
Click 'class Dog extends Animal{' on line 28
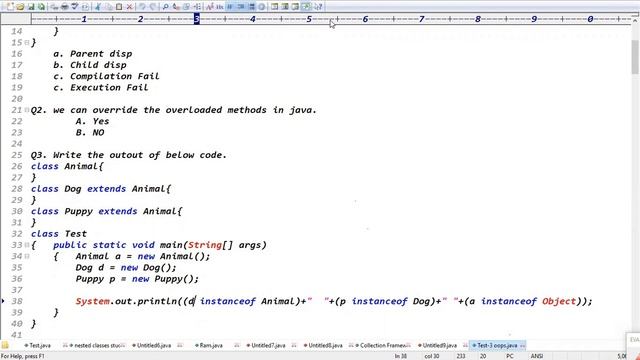[101, 189]
